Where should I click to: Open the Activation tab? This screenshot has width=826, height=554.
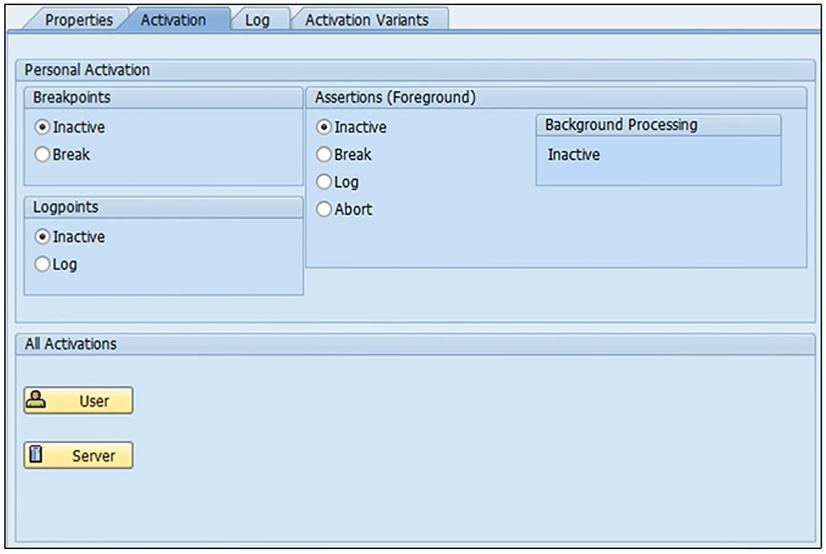(x=173, y=20)
